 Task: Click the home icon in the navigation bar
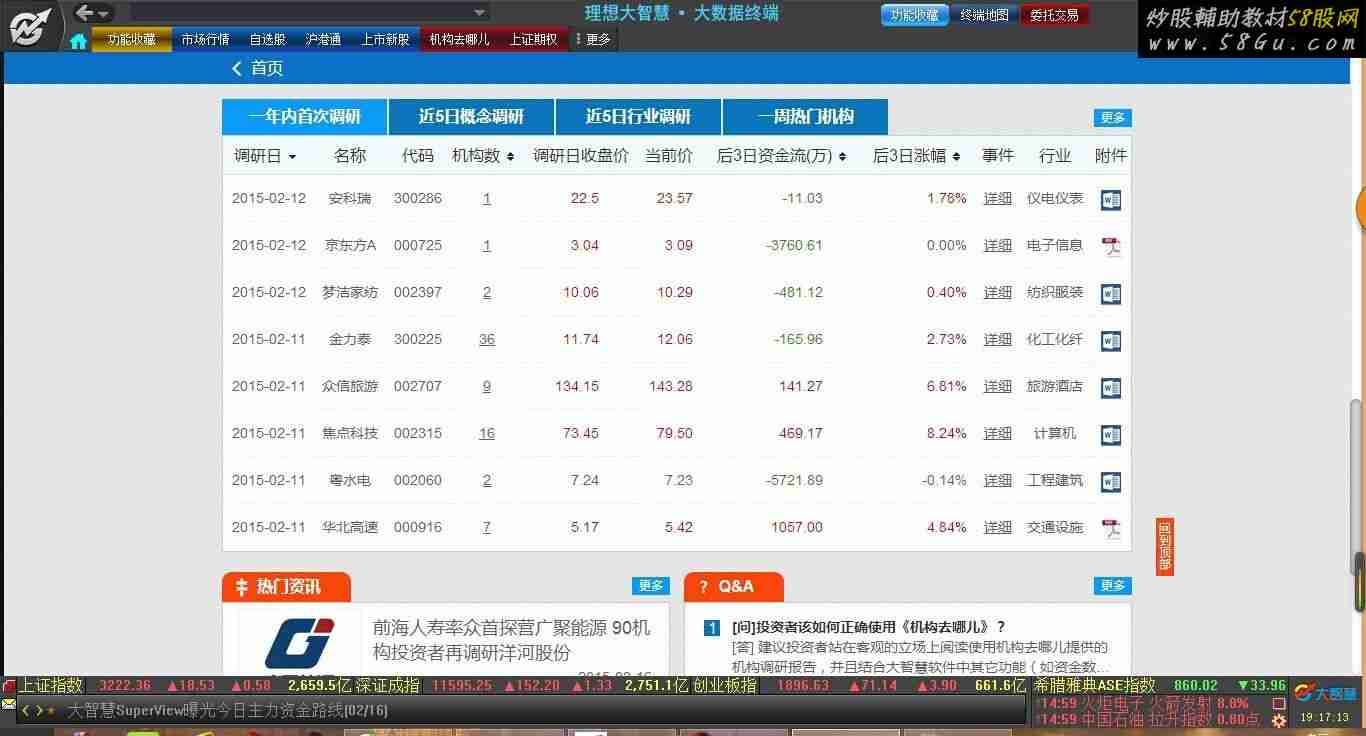pos(78,41)
